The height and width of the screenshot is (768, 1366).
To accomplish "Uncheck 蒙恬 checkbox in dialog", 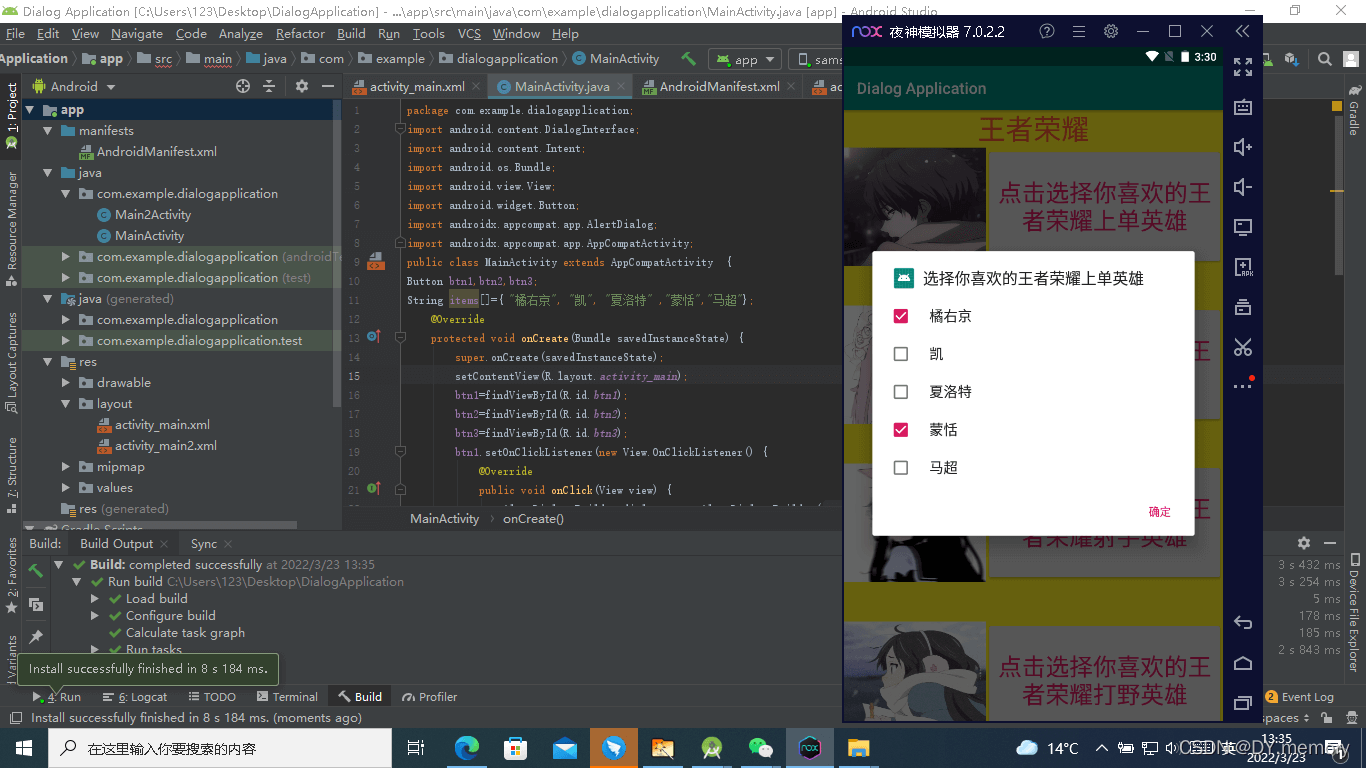I will pos(901,430).
